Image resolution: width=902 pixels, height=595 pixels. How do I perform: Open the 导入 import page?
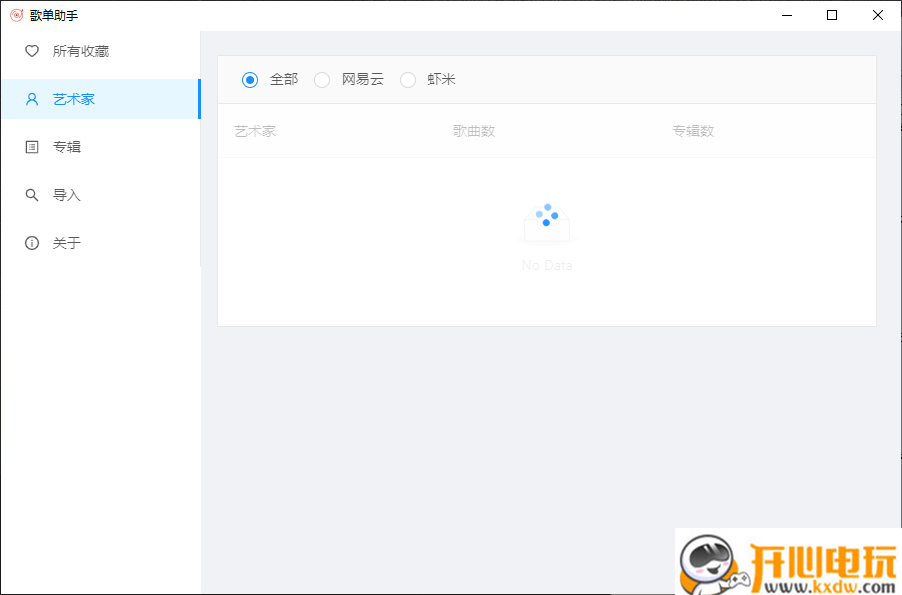[x=66, y=194]
